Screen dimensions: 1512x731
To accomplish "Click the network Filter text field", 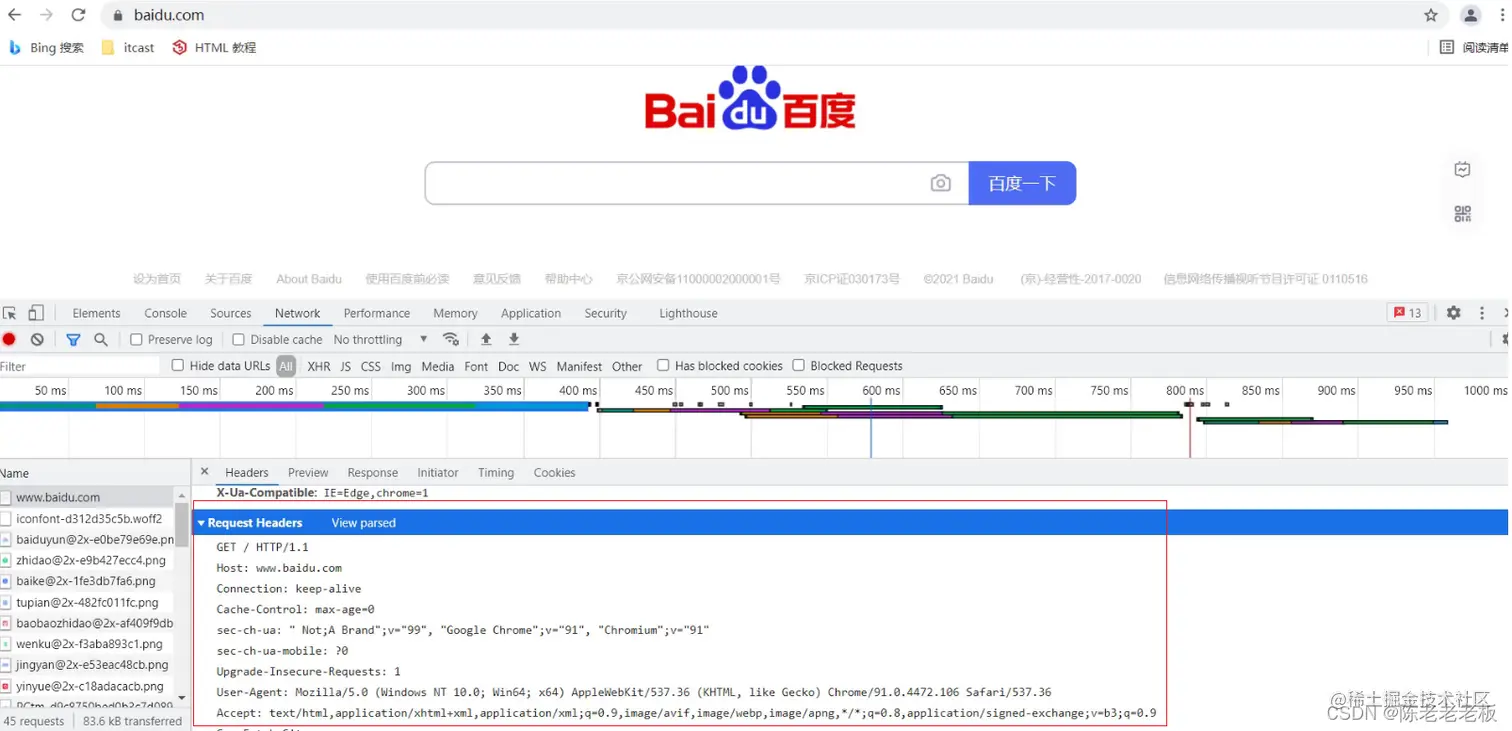I will click(x=80, y=366).
